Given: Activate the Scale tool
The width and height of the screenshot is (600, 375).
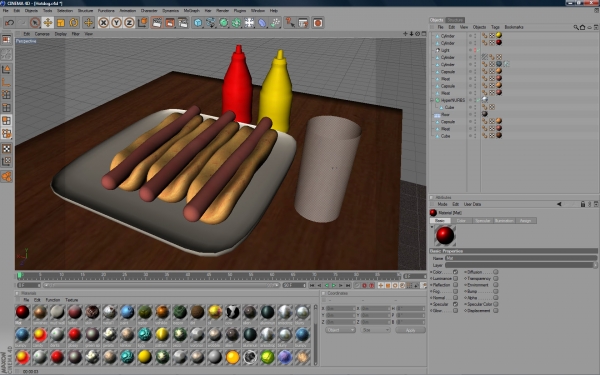Looking at the screenshot, I should pyautogui.click(x=61, y=23).
